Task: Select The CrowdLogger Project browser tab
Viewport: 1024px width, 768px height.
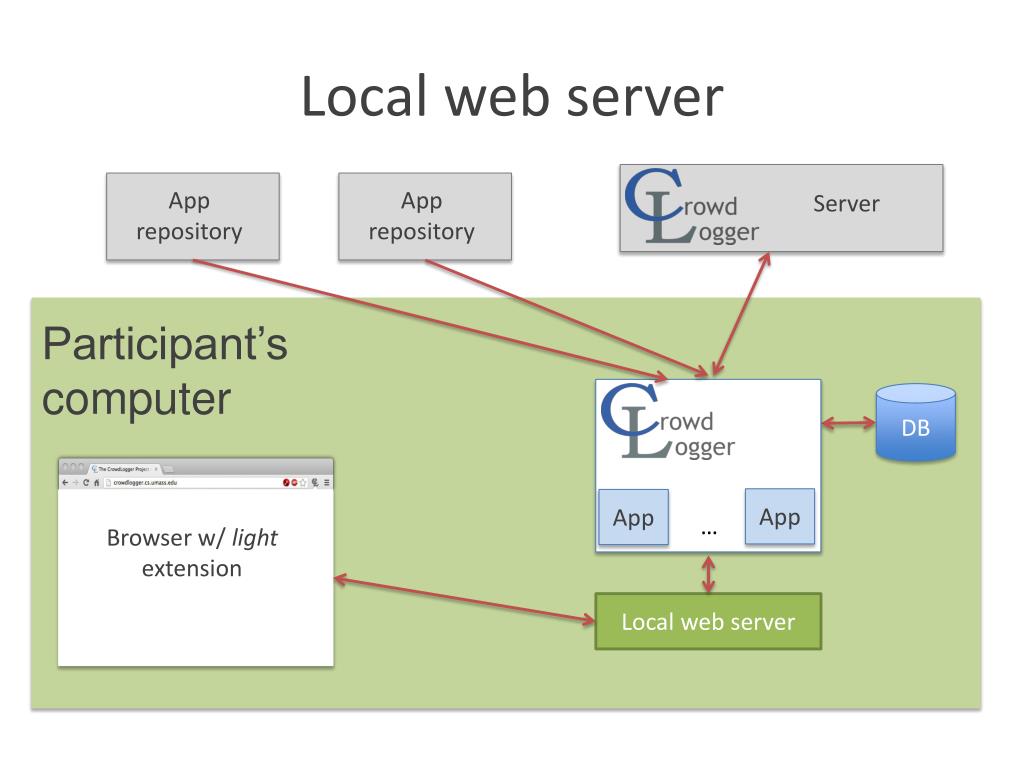Action: coord(124,469)
